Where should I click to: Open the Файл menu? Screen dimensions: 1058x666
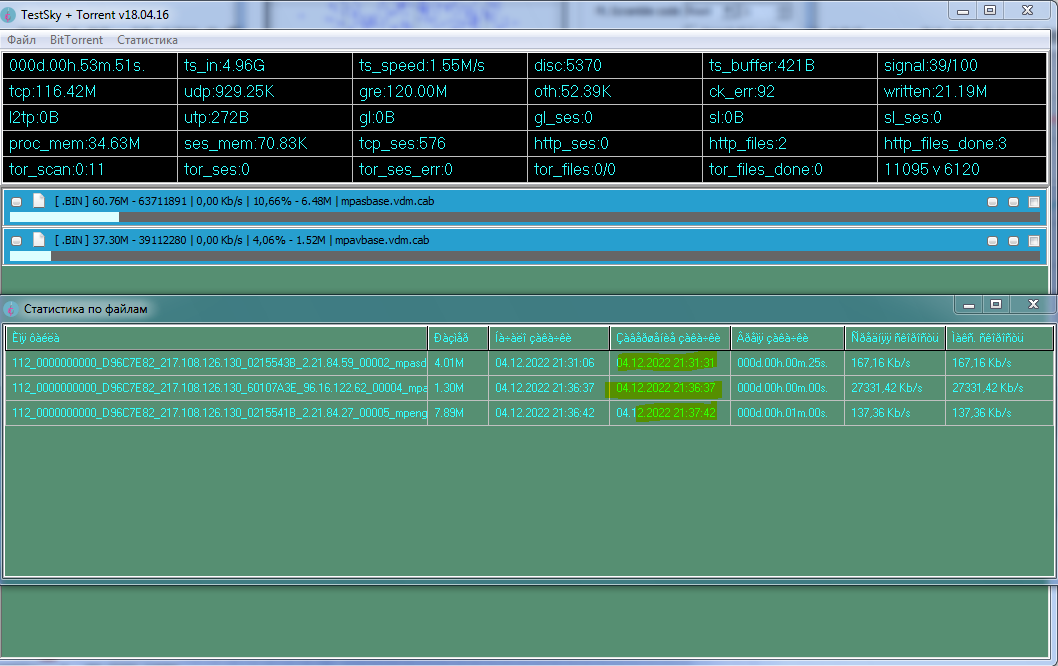[21, 40]
